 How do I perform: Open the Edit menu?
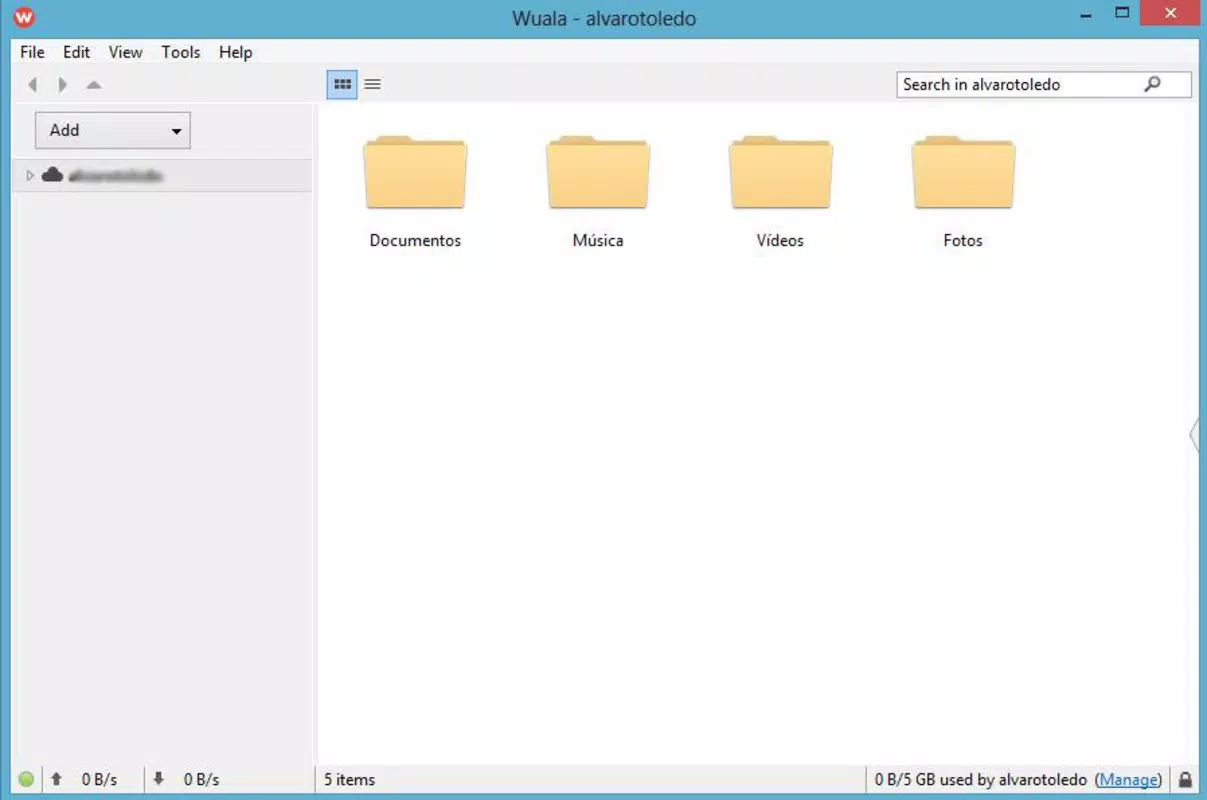pos(76,52)
